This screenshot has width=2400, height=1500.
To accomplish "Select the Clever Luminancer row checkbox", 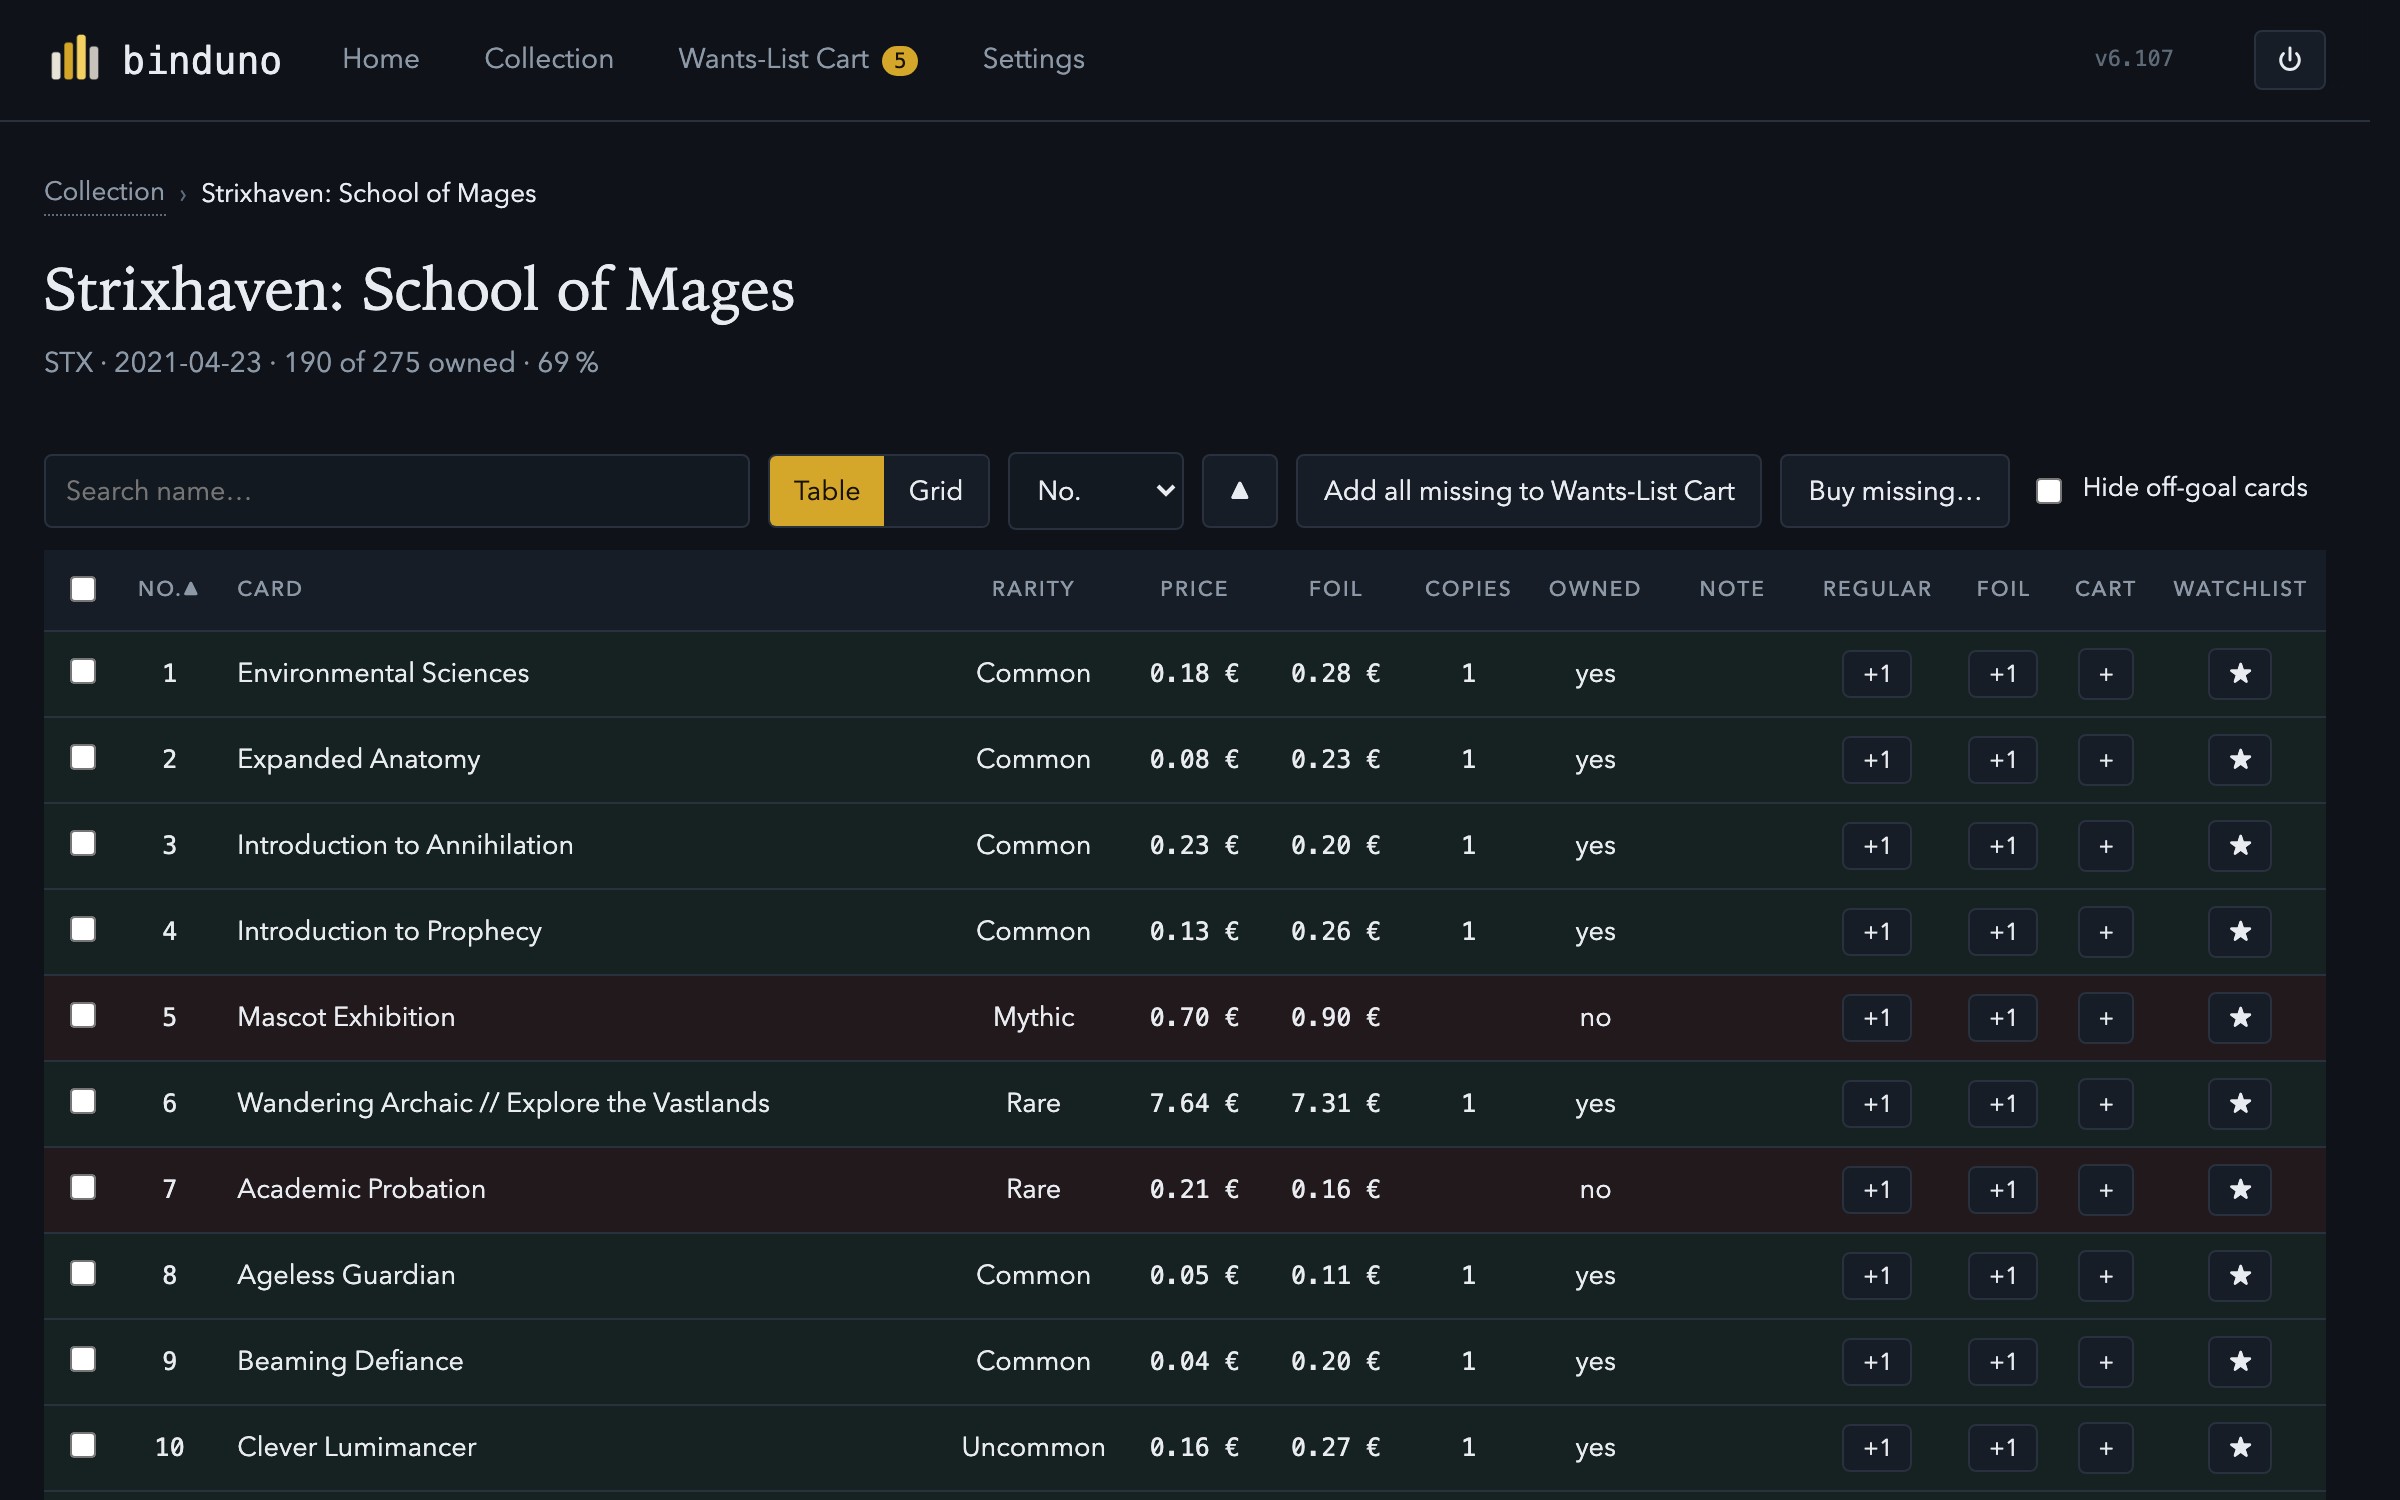I will pyautogui.click(x=83, y=1445).
